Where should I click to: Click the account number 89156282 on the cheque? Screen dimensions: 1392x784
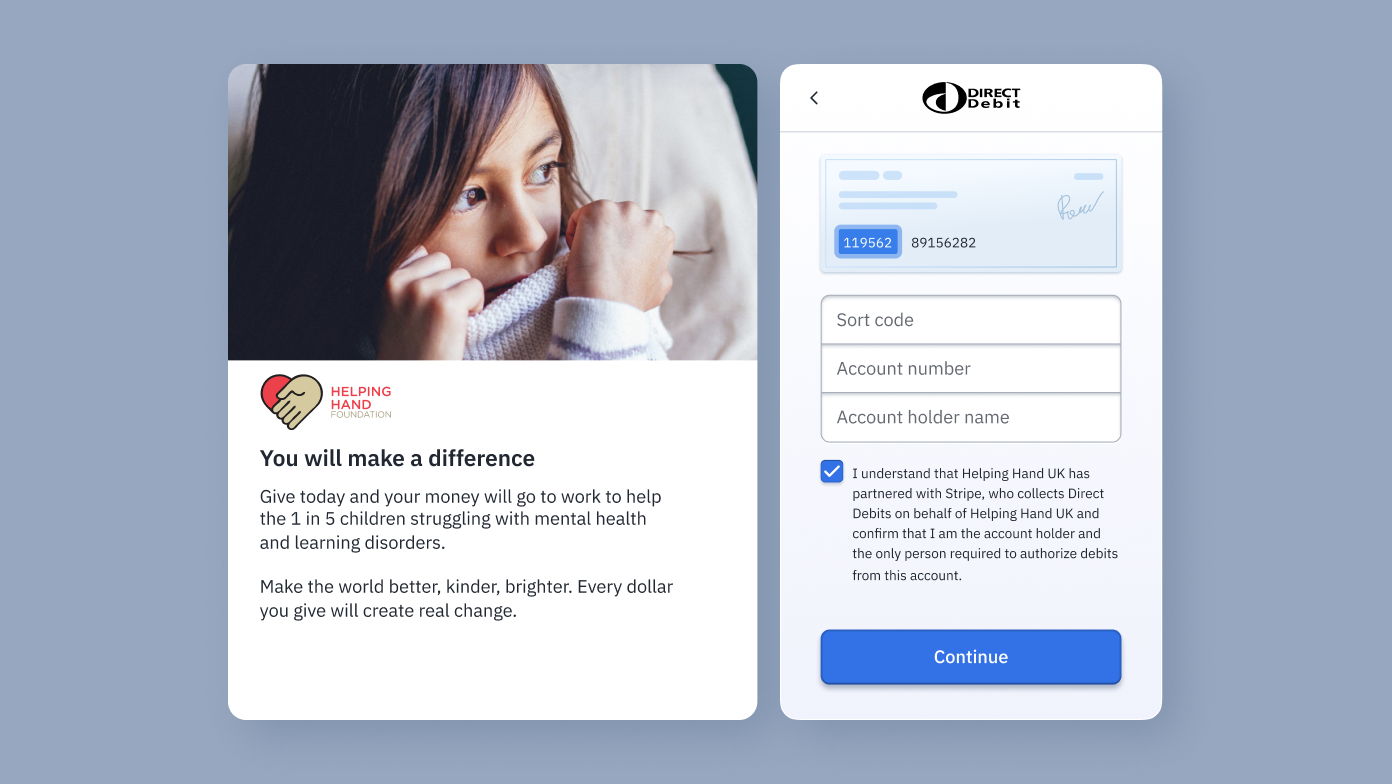pyautogui.click(x=942, y=242)
